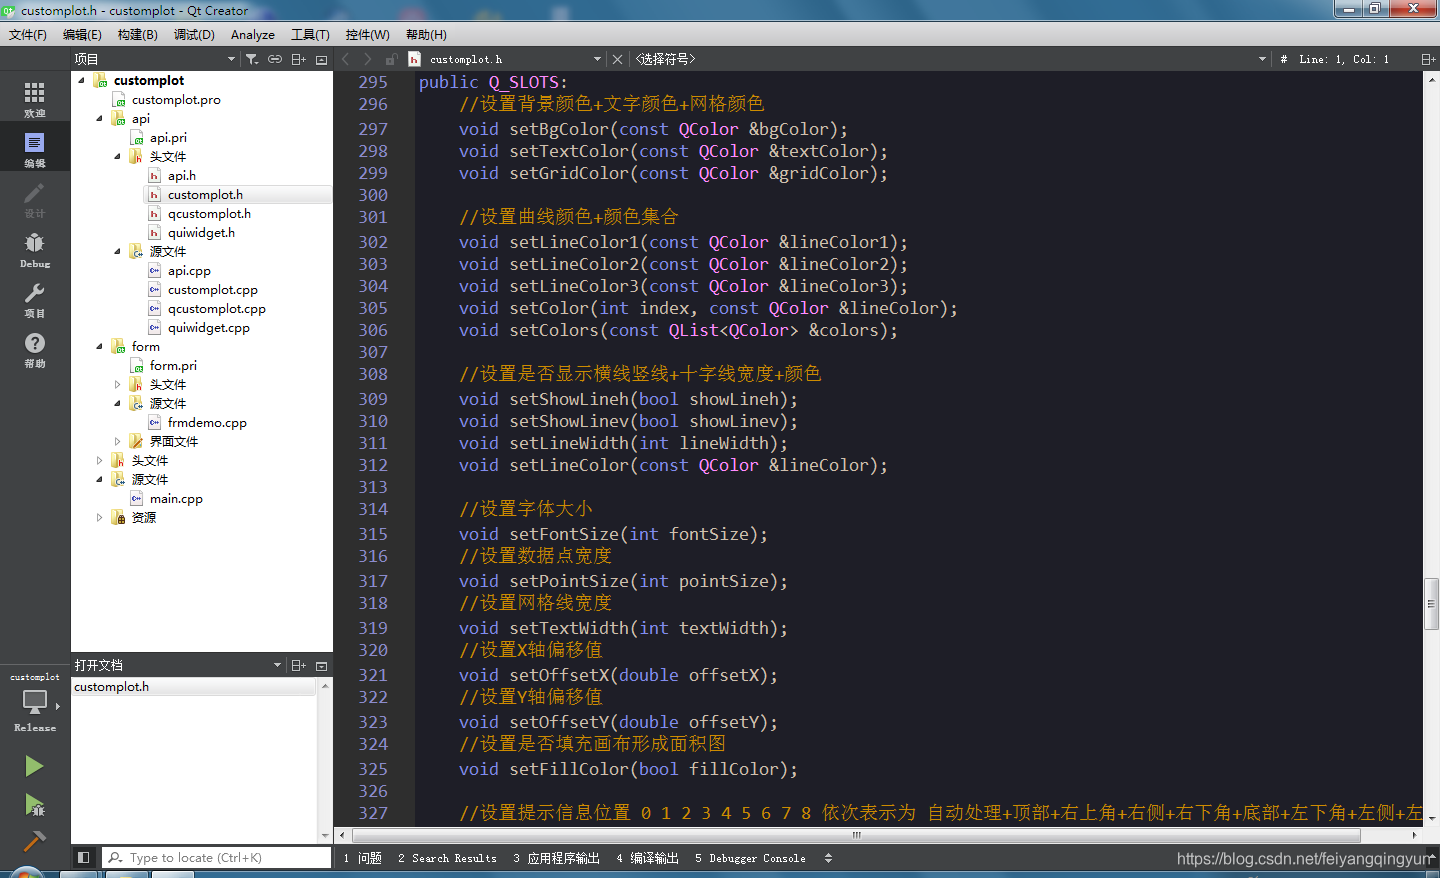Switch to the Edit (编辑) mode
Image resolution: width=1440 pixels, height=878 pixels.
coord(35,149)
